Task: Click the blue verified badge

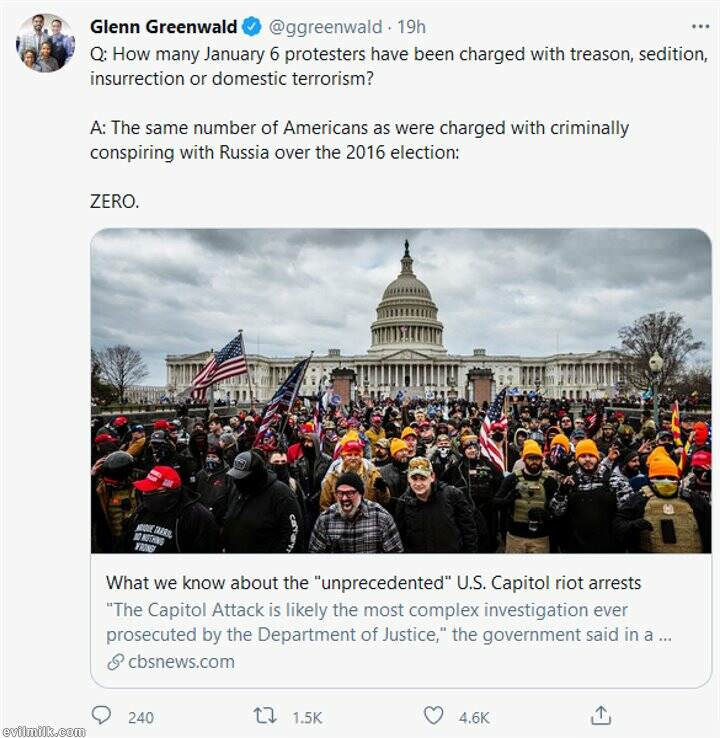Action: 252,27
